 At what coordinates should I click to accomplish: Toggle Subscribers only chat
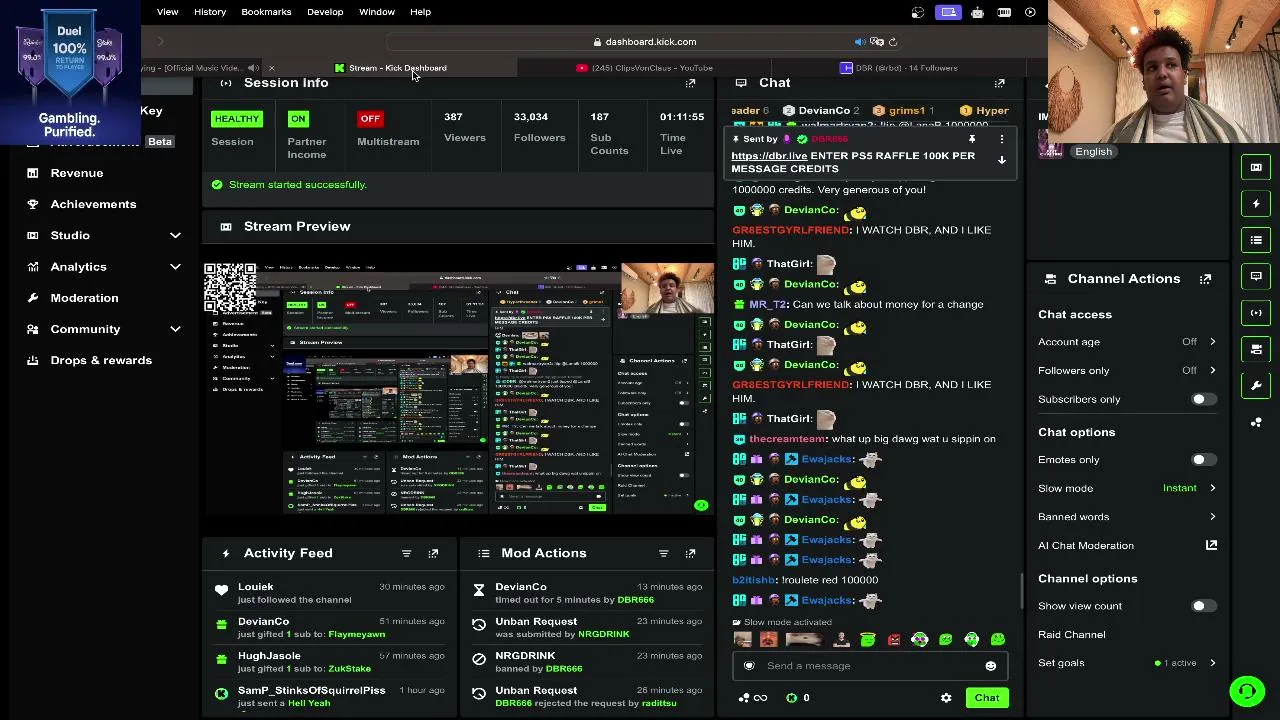click(1203, 399)
